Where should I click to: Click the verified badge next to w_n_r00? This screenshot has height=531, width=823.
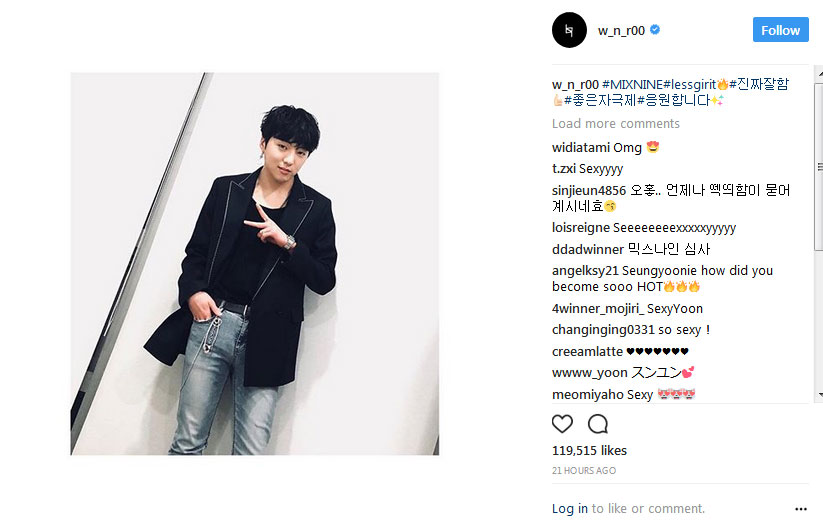pos(655,30)
